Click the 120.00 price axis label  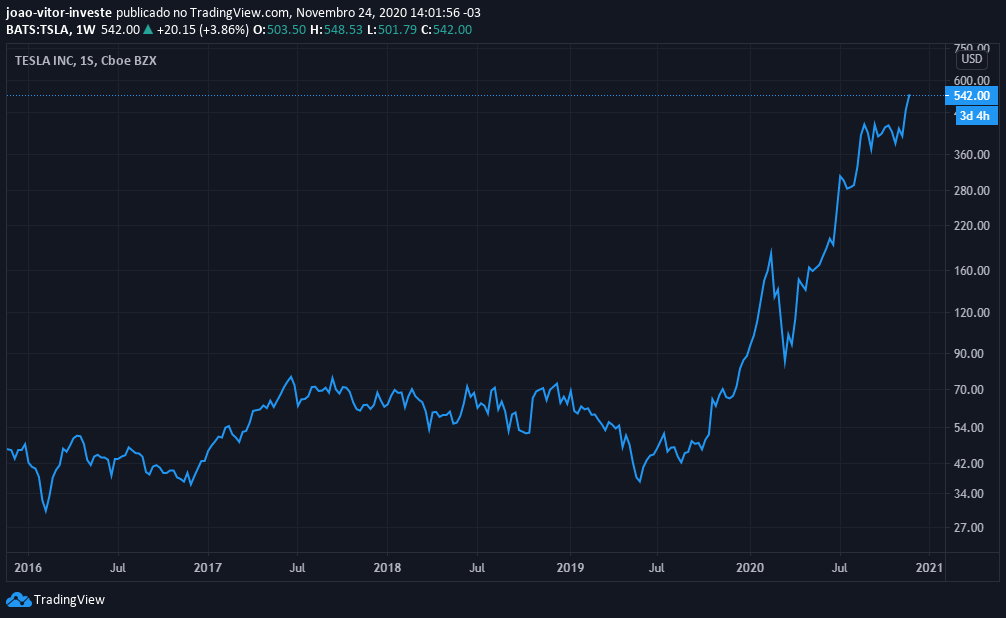971,313
